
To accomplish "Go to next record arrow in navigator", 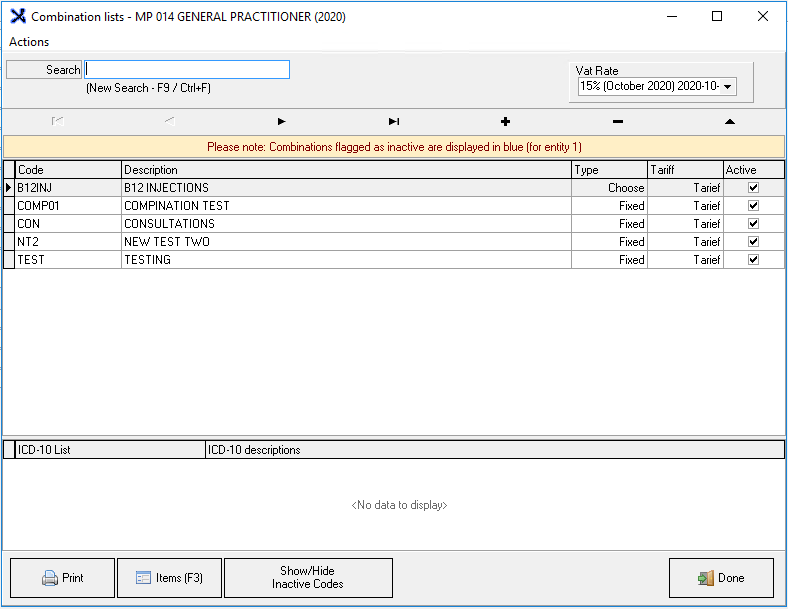I will pyautogui.click(x=282, y=122).
